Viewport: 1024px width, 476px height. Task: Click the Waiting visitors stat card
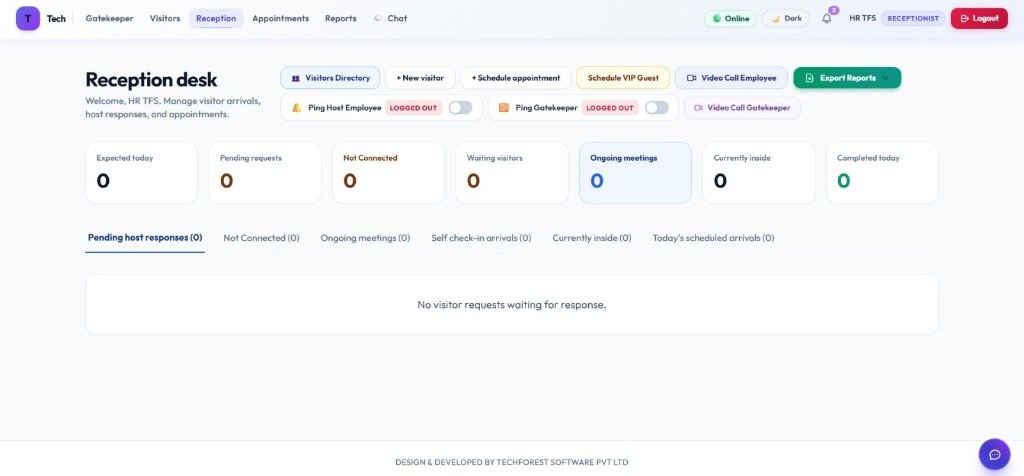(x=511, y=173)
